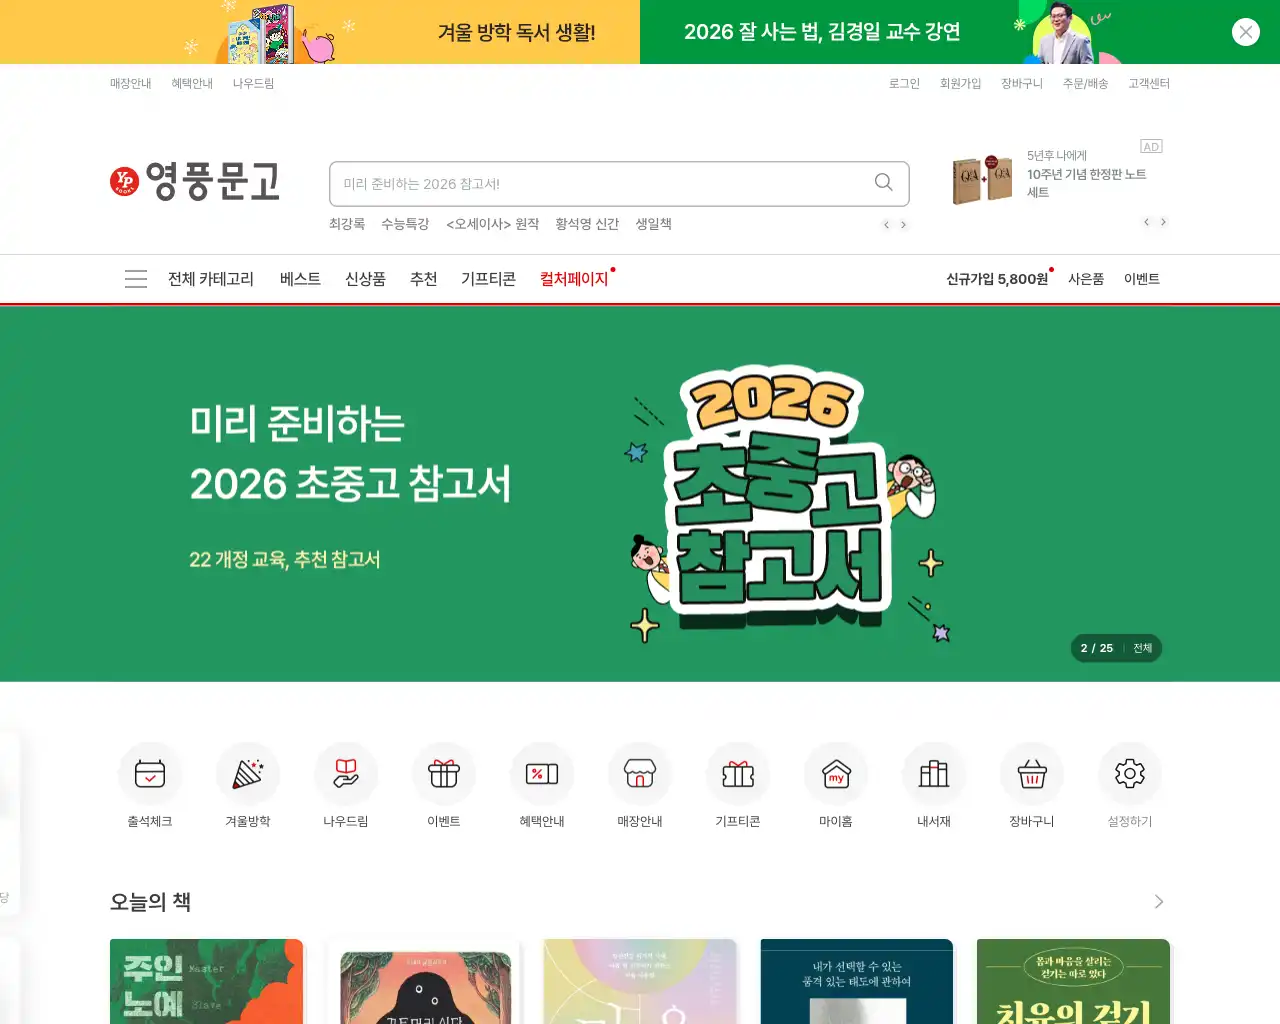Close the top promotional banner
This screenshot has height=1024, width=1280.
1246,32
